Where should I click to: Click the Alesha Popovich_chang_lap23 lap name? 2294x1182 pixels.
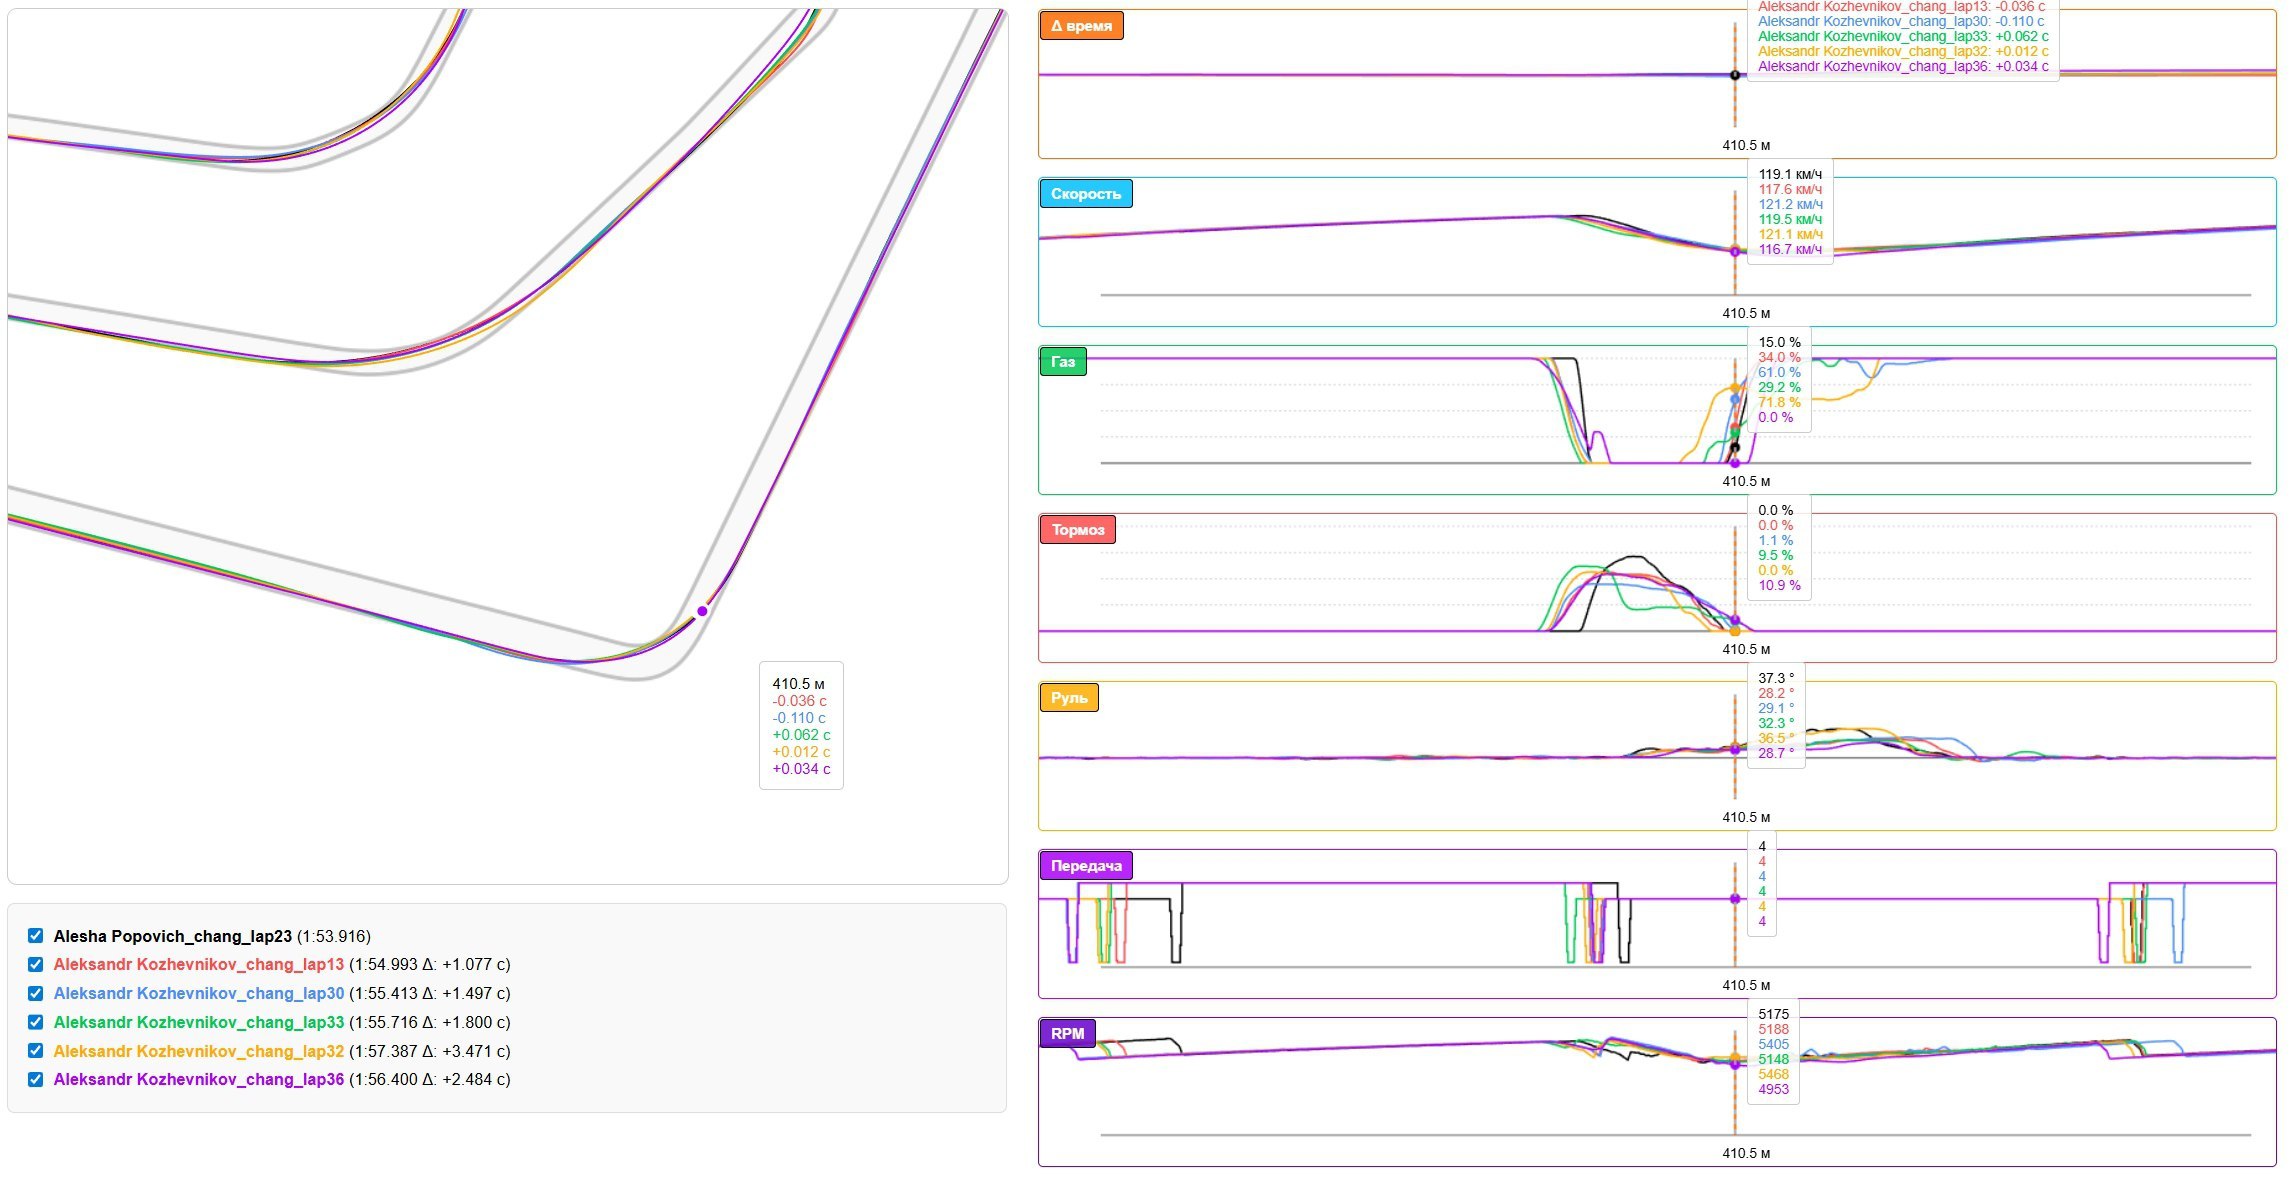[172, 936]
